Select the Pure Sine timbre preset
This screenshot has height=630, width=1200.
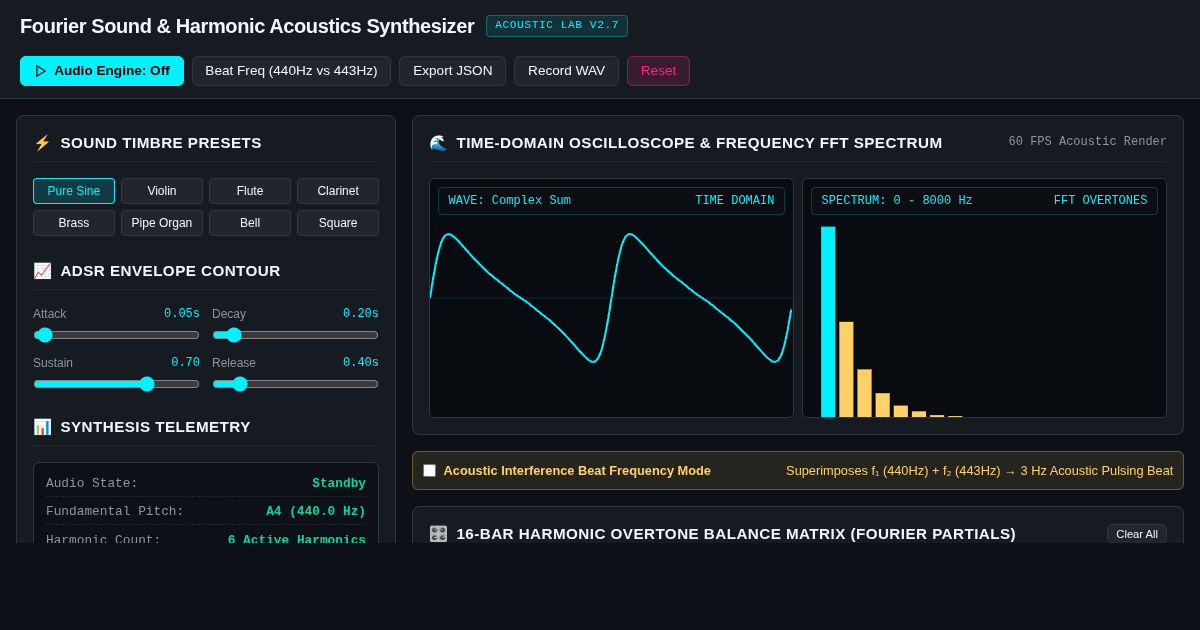[74, 191]
